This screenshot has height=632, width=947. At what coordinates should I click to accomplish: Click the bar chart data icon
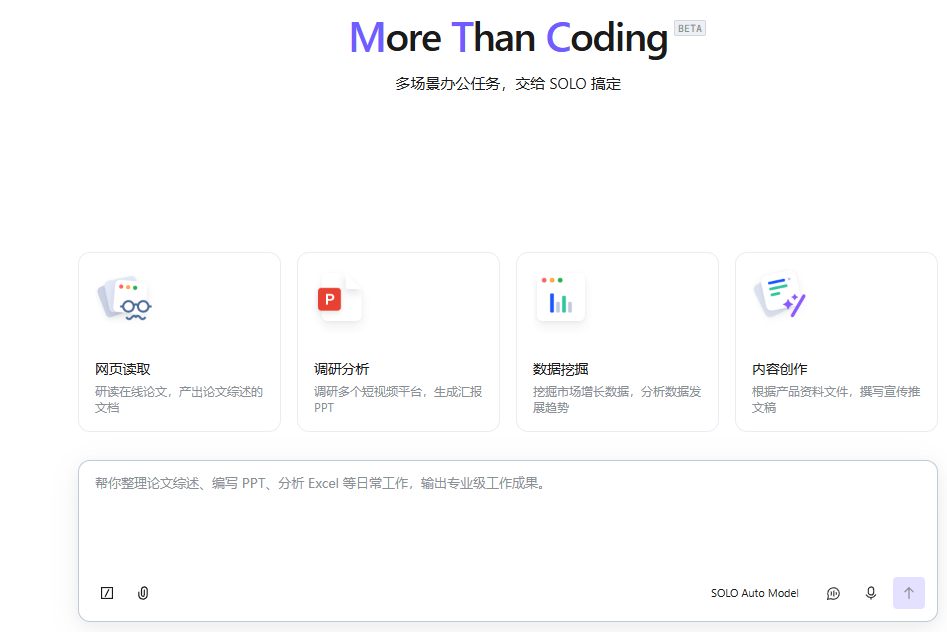[x=560, y=297]
